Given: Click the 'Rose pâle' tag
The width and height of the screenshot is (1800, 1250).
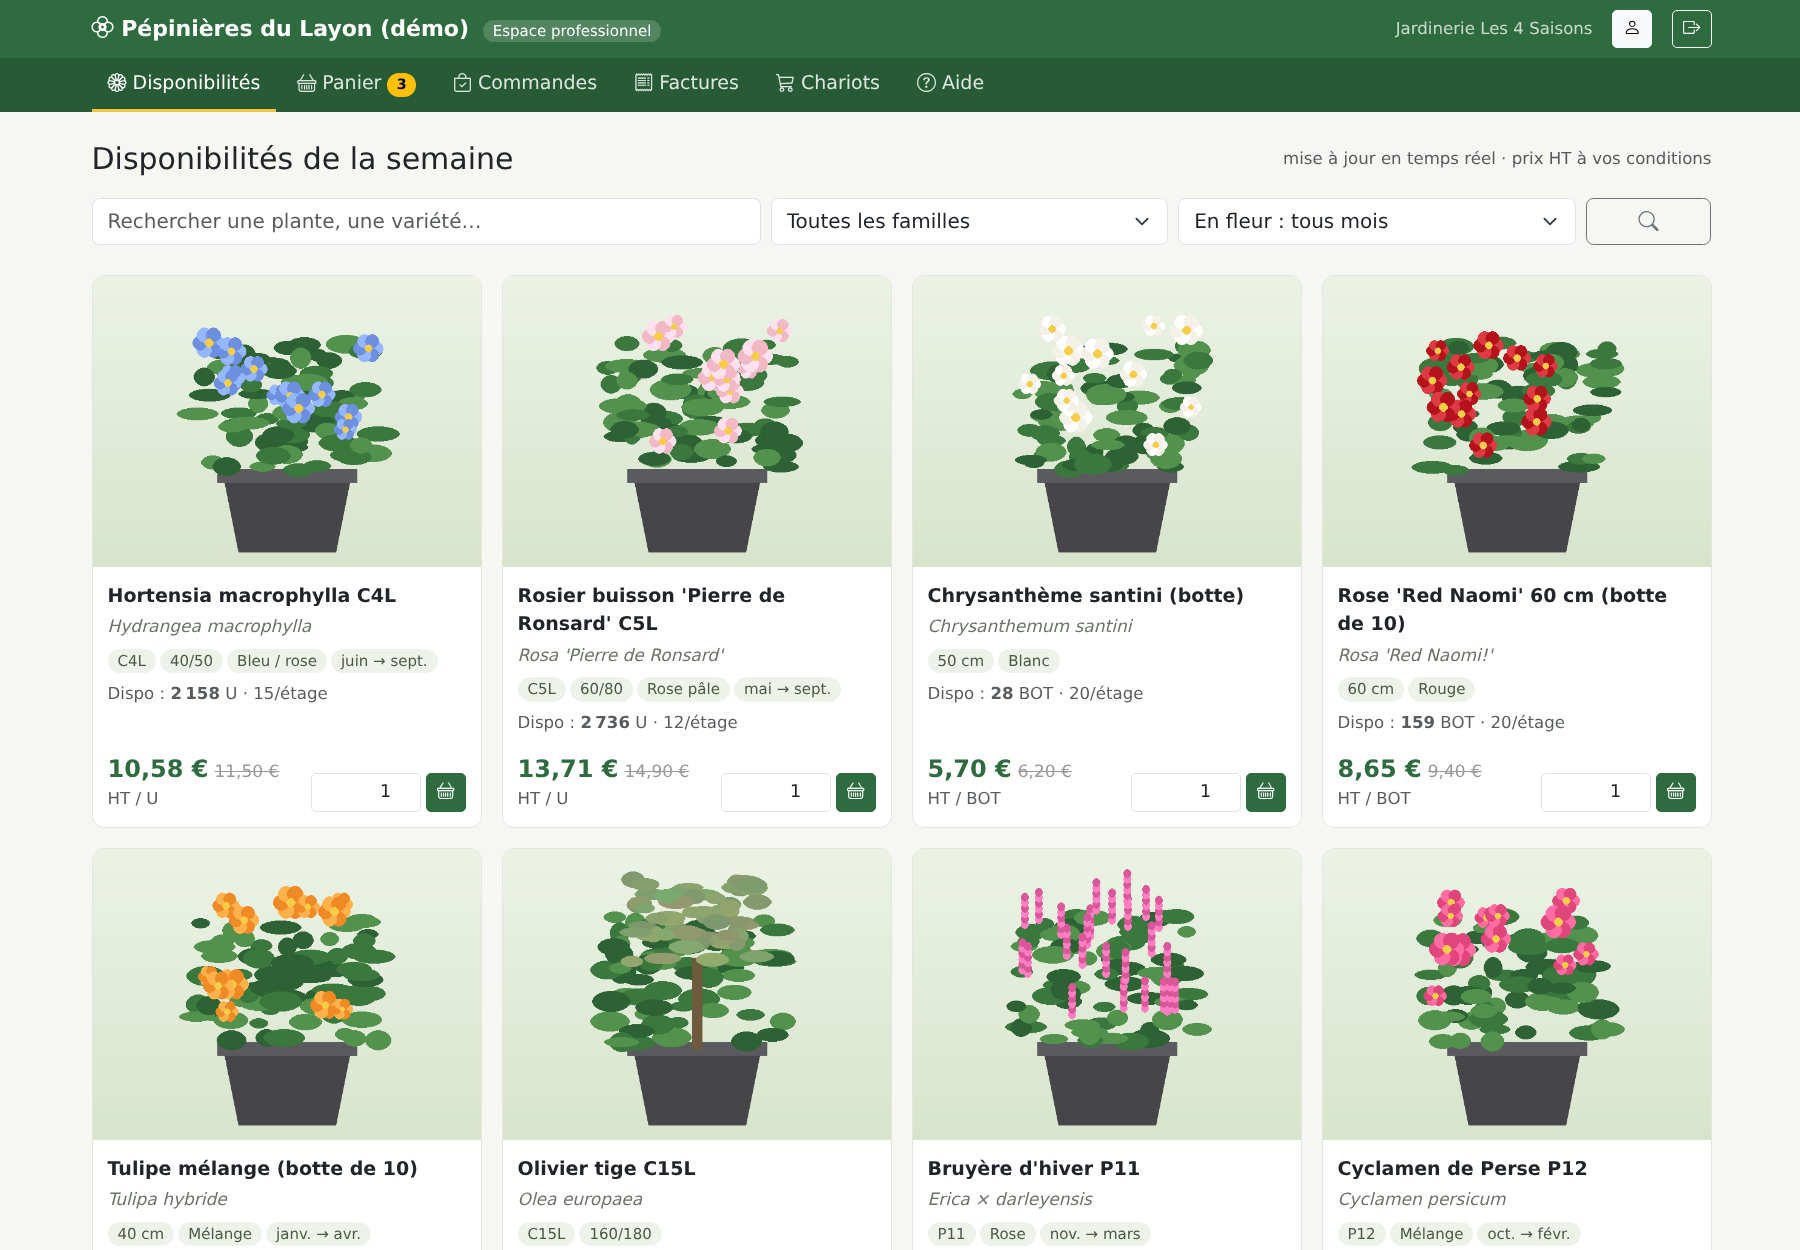Looking at the screenshot, I should (683, 689).
